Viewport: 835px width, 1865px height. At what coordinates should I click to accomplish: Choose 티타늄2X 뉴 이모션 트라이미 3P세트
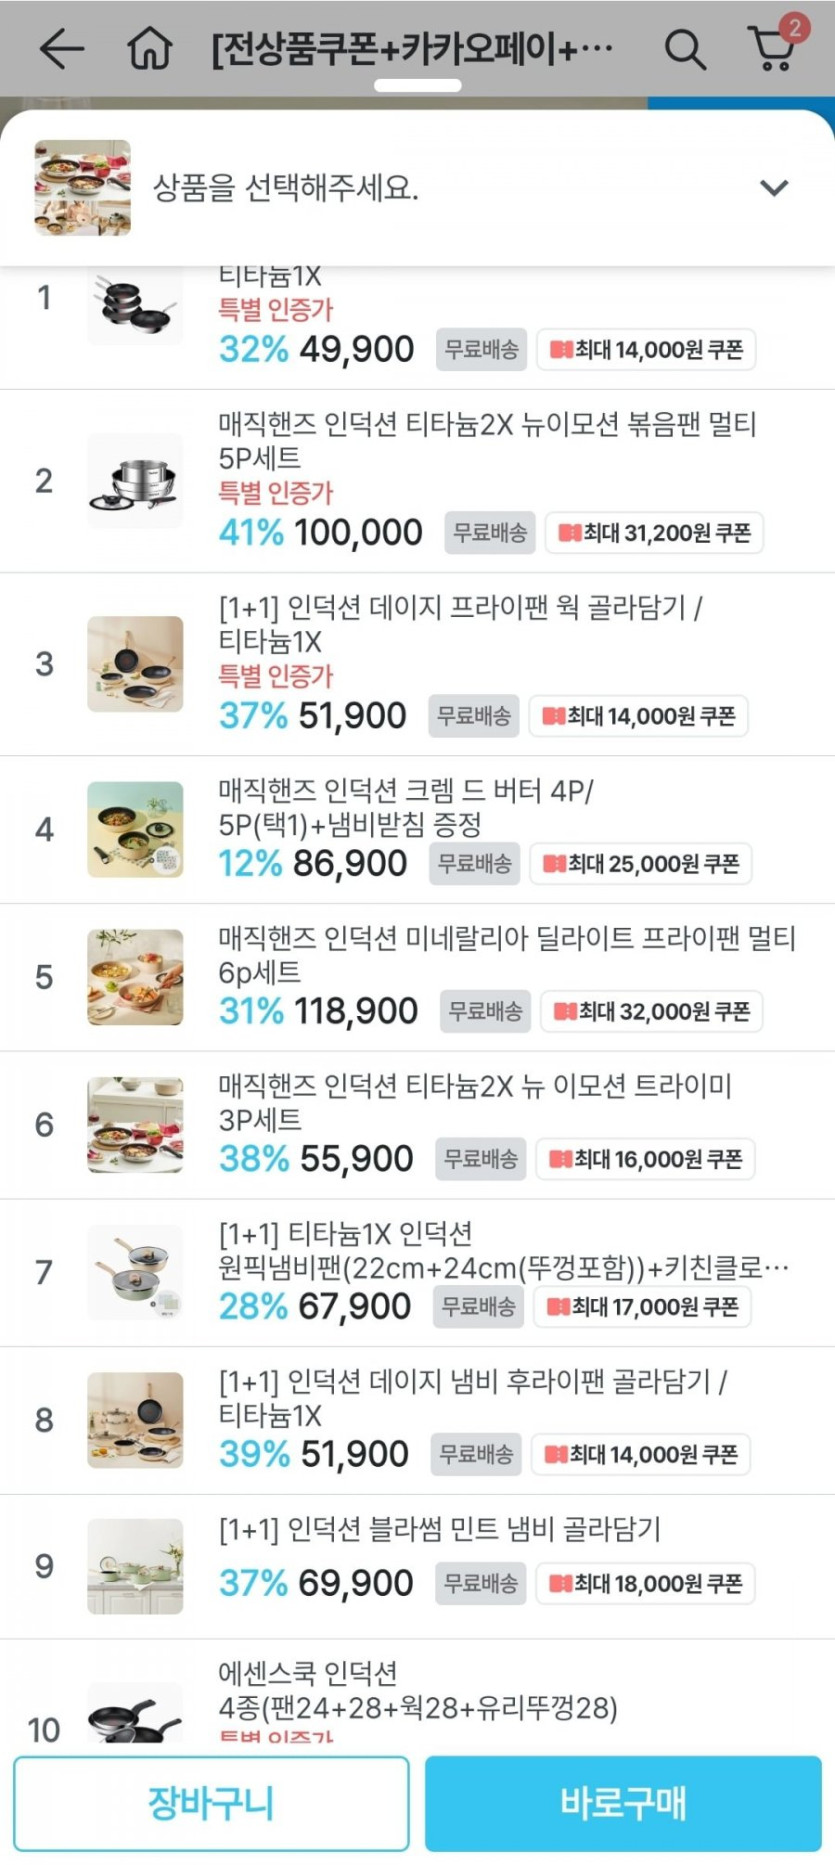475,1102
